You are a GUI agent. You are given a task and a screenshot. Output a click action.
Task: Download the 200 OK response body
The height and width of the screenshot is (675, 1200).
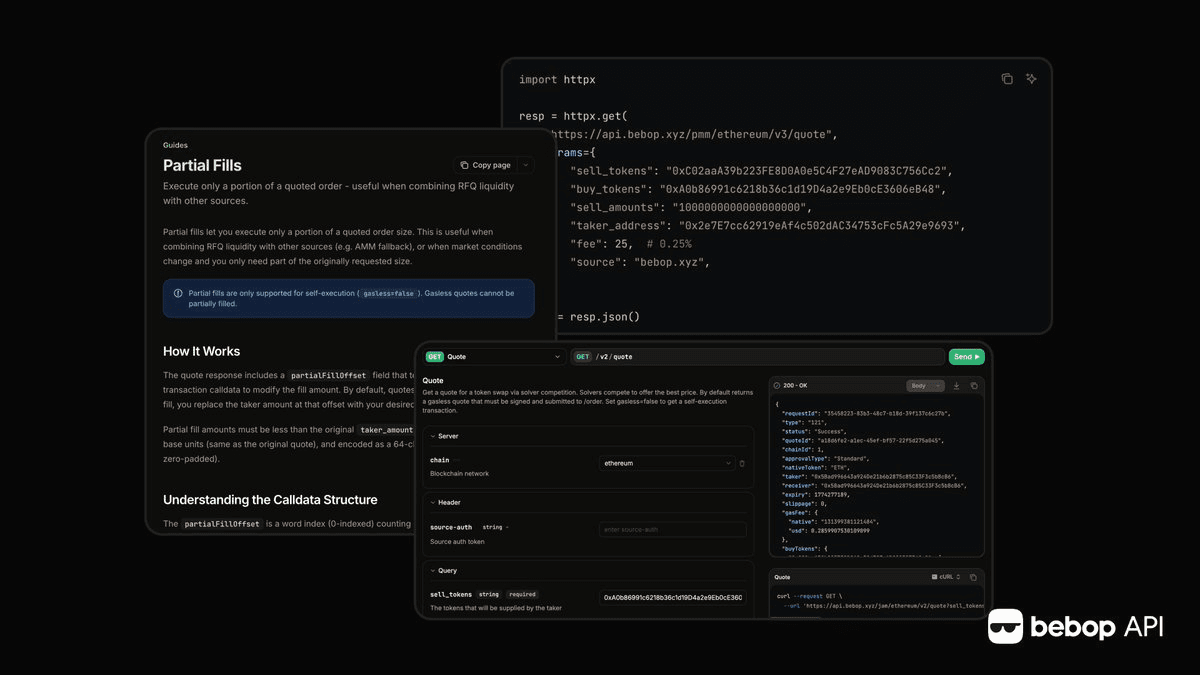(x=956, y=385)
